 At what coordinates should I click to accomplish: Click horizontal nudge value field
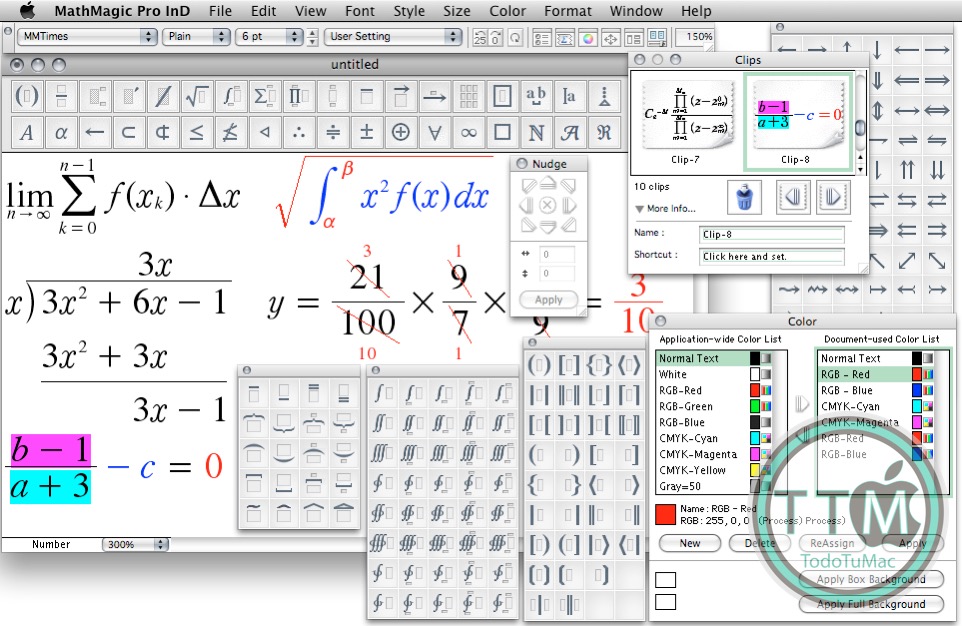point(556,254)
